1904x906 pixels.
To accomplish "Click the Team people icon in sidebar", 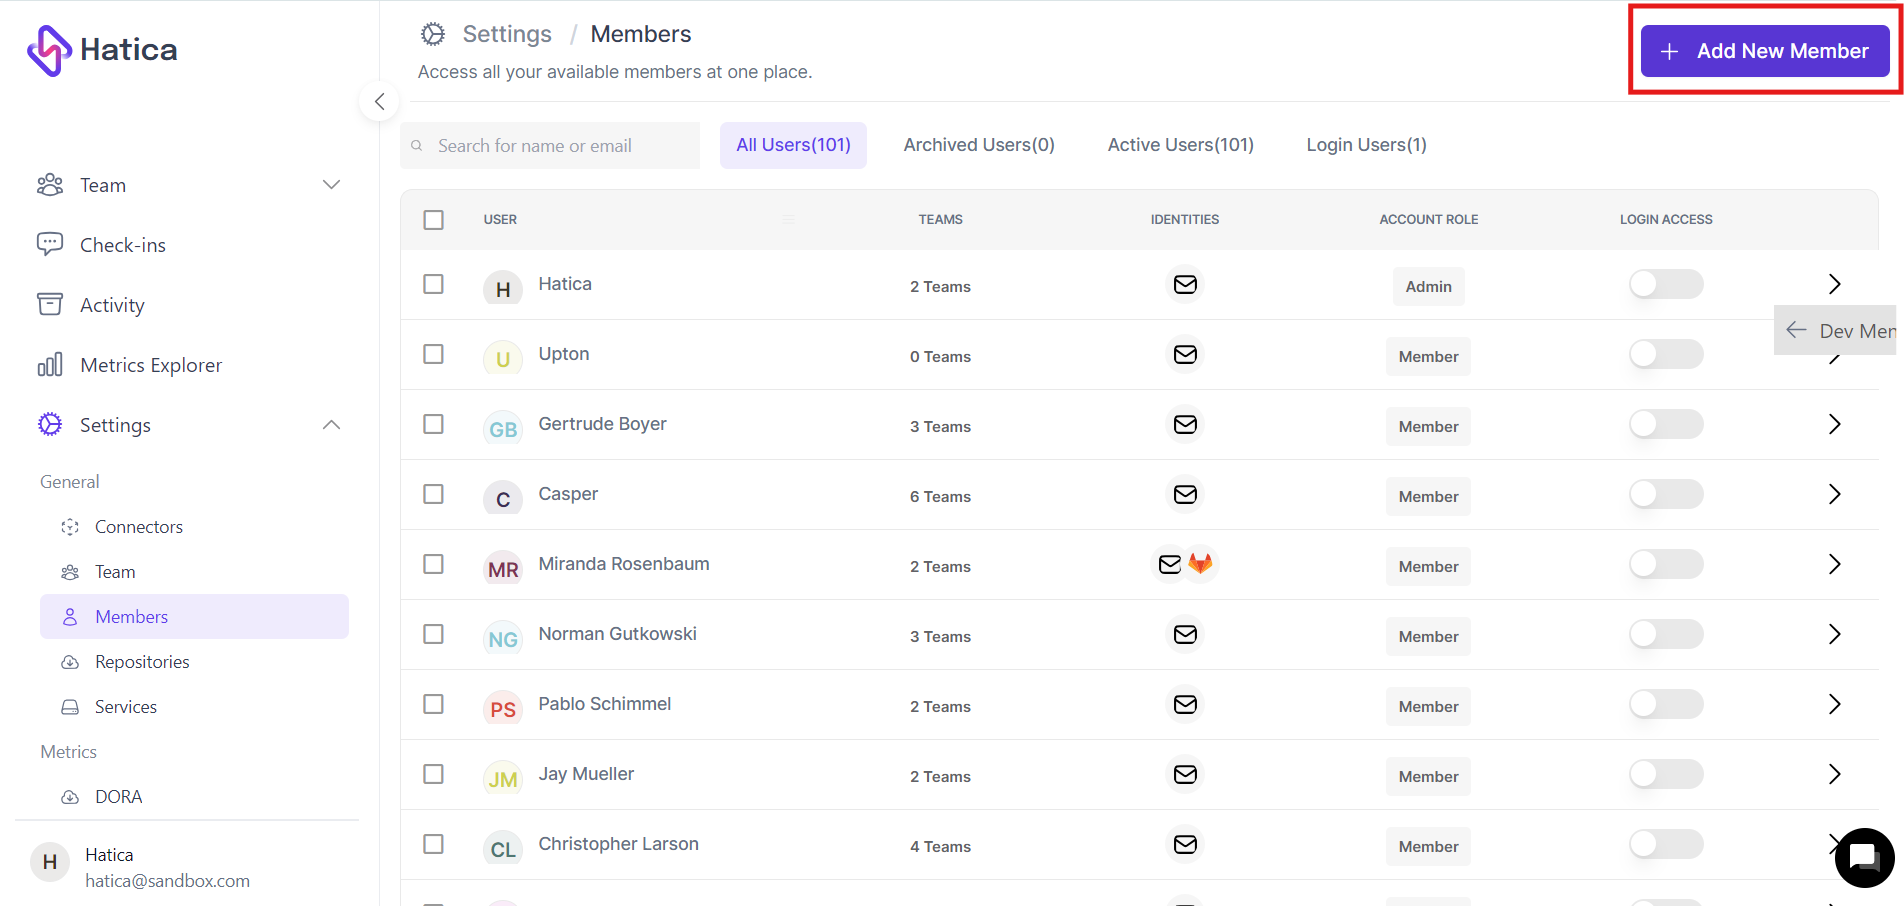I will pyautogui.click(x=50, y=185).
